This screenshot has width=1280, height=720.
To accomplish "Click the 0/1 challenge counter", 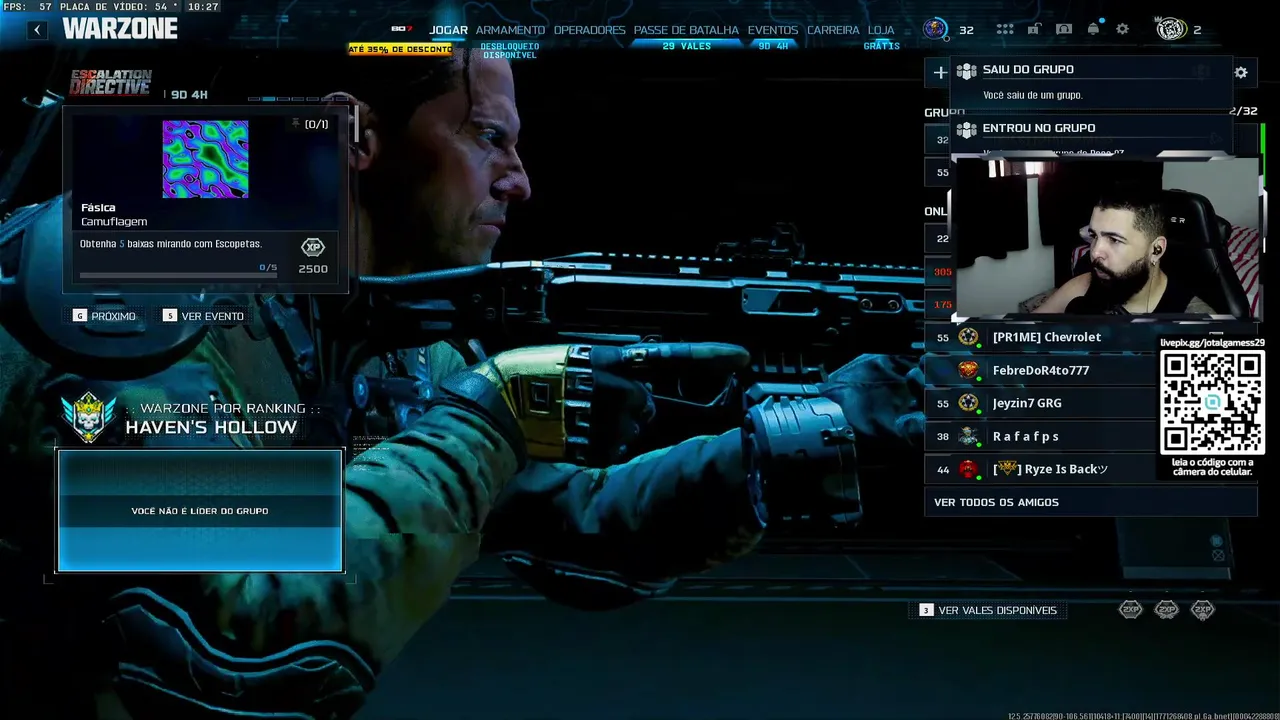I will click(316, 124).
